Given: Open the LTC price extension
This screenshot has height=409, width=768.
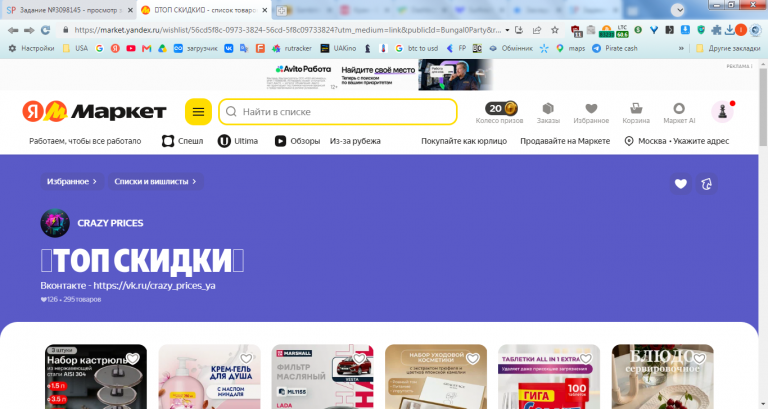Looking at the screenshot, I should pyautogui.click(x=622, y=30).
